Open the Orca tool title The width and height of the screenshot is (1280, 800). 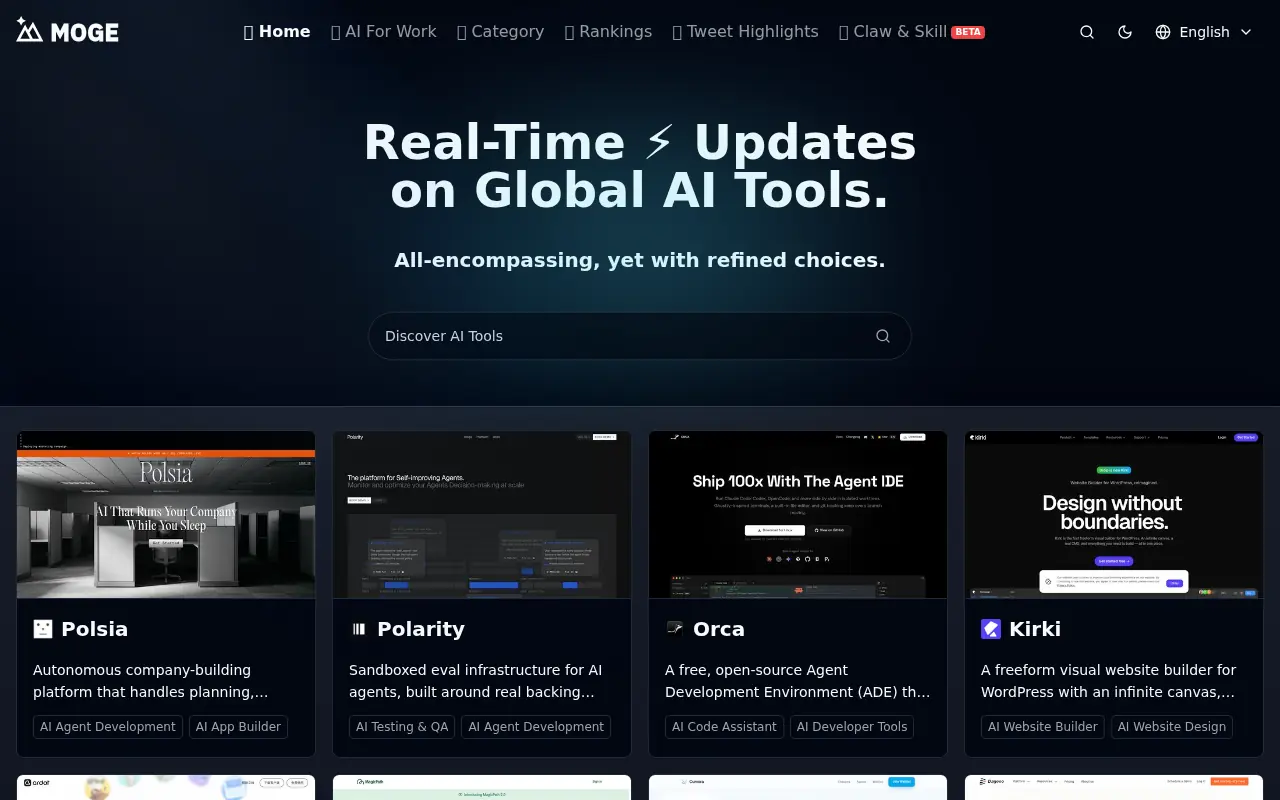coord(719,629)
